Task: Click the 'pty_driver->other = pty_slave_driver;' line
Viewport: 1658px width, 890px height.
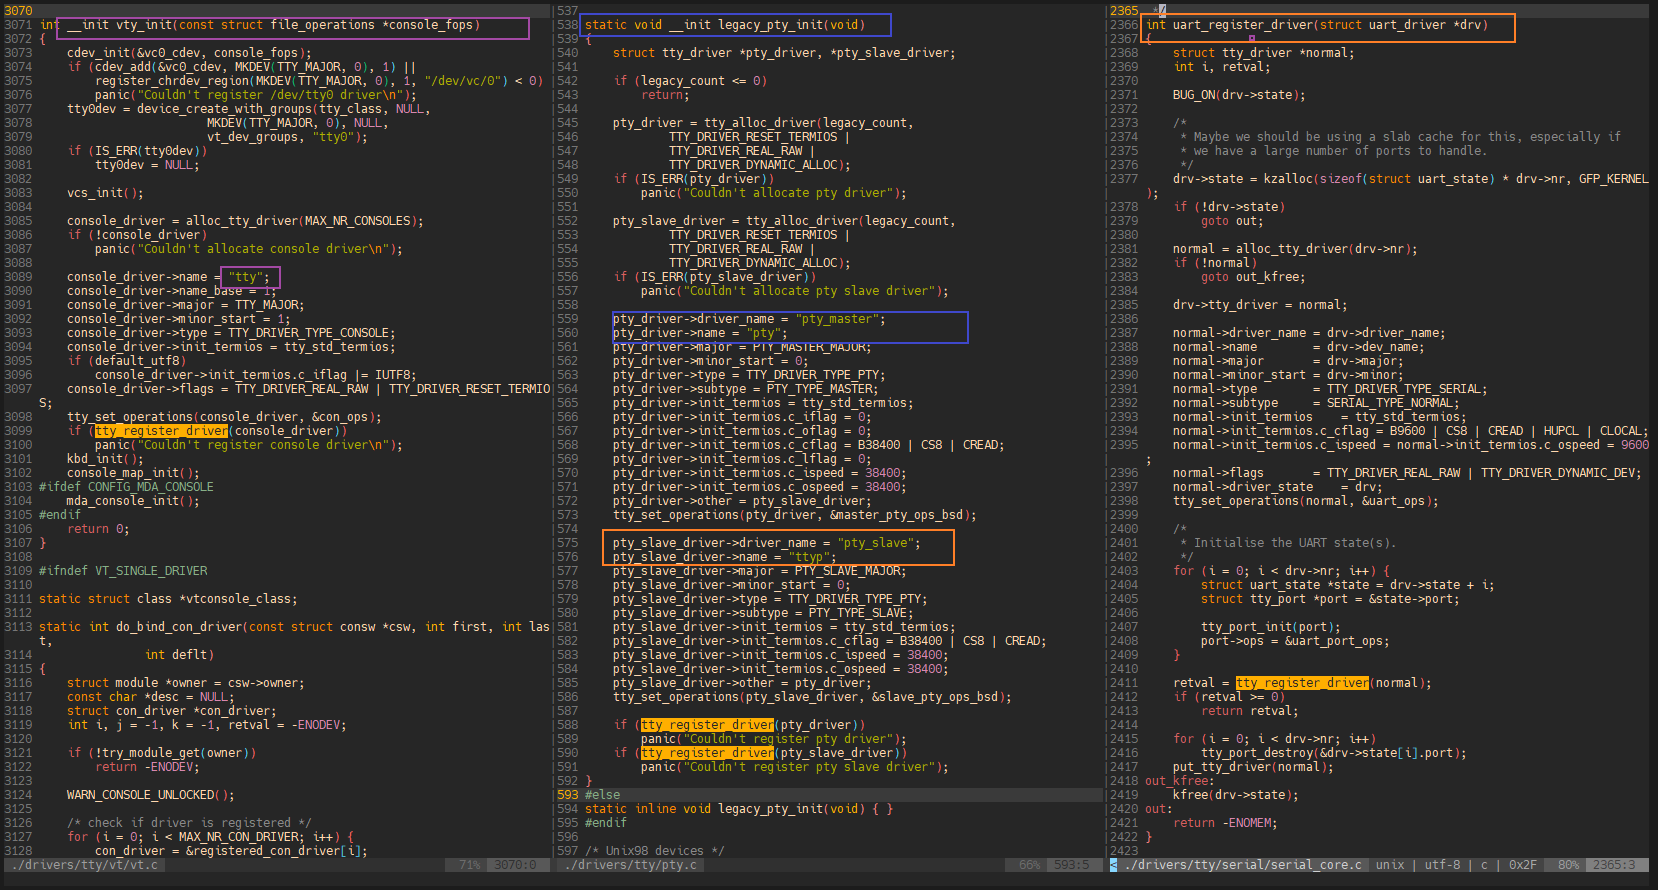Action: coord(742,501)
